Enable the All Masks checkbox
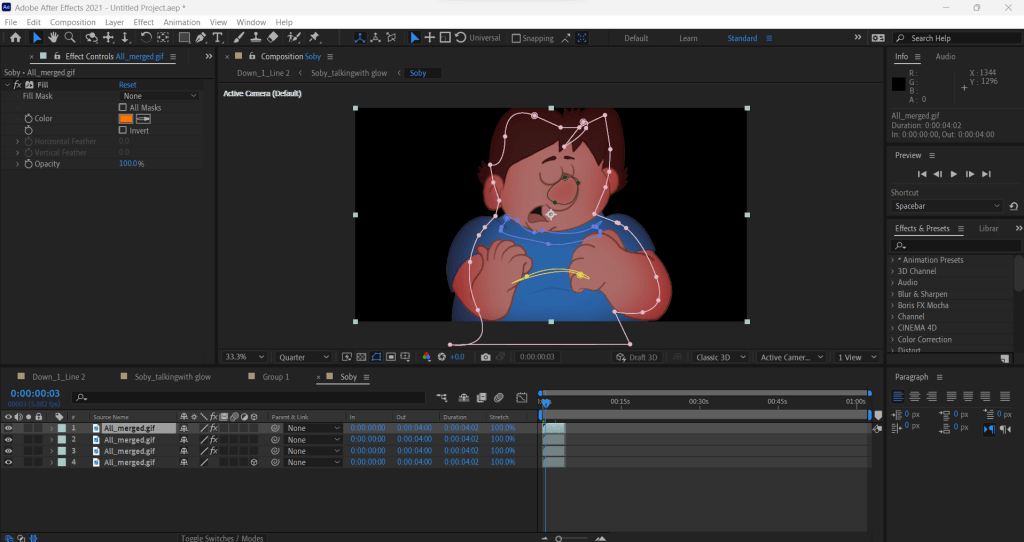Image resolution: width=1024 pixels, height=542 pixels. pos(123,107)
